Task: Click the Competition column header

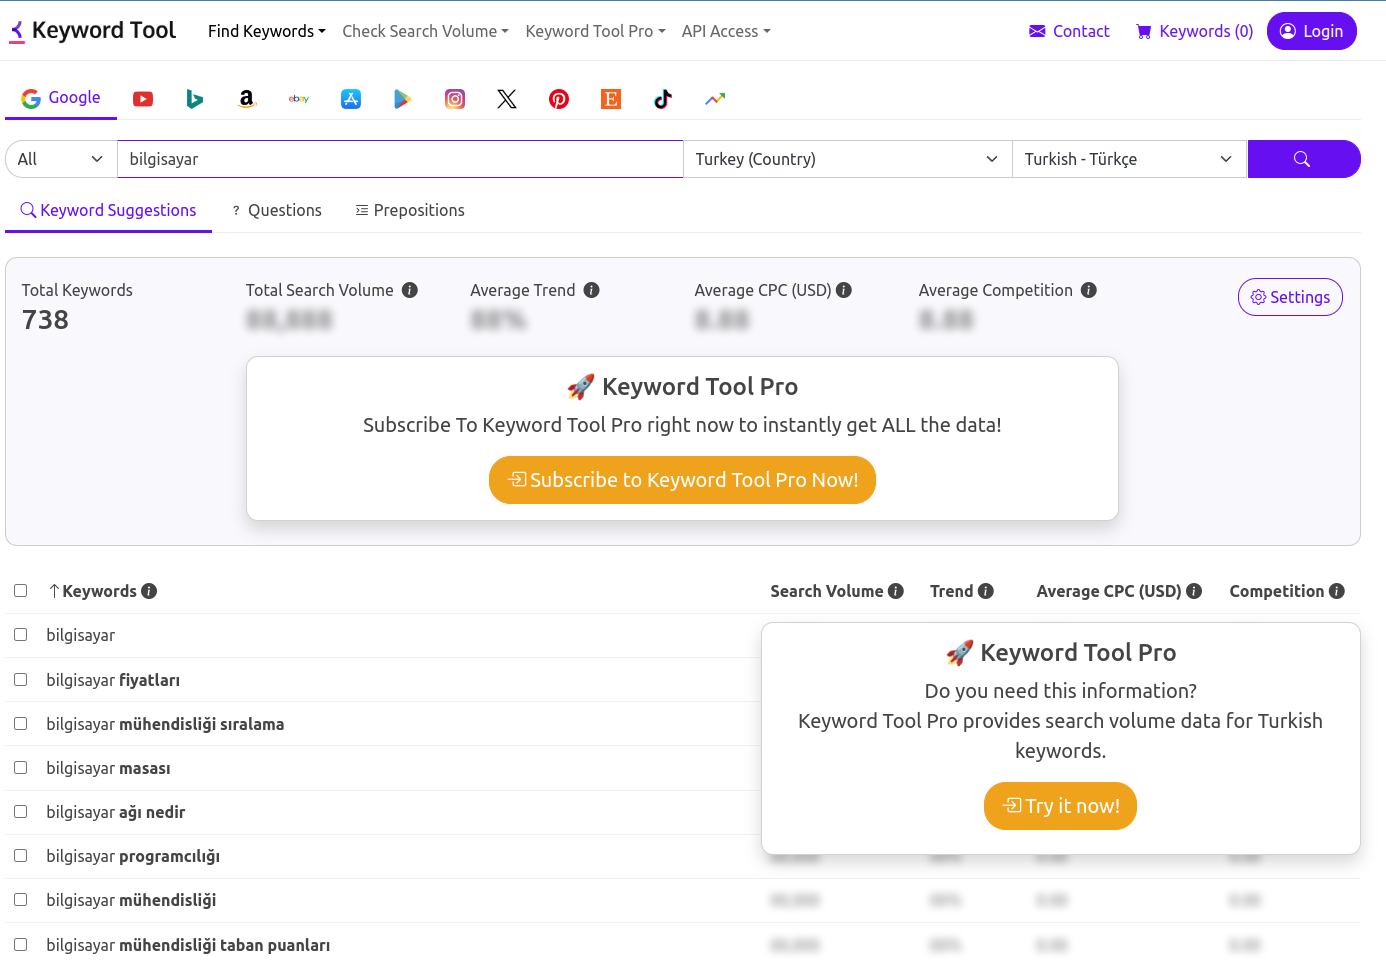Action: click(1276, 591)
